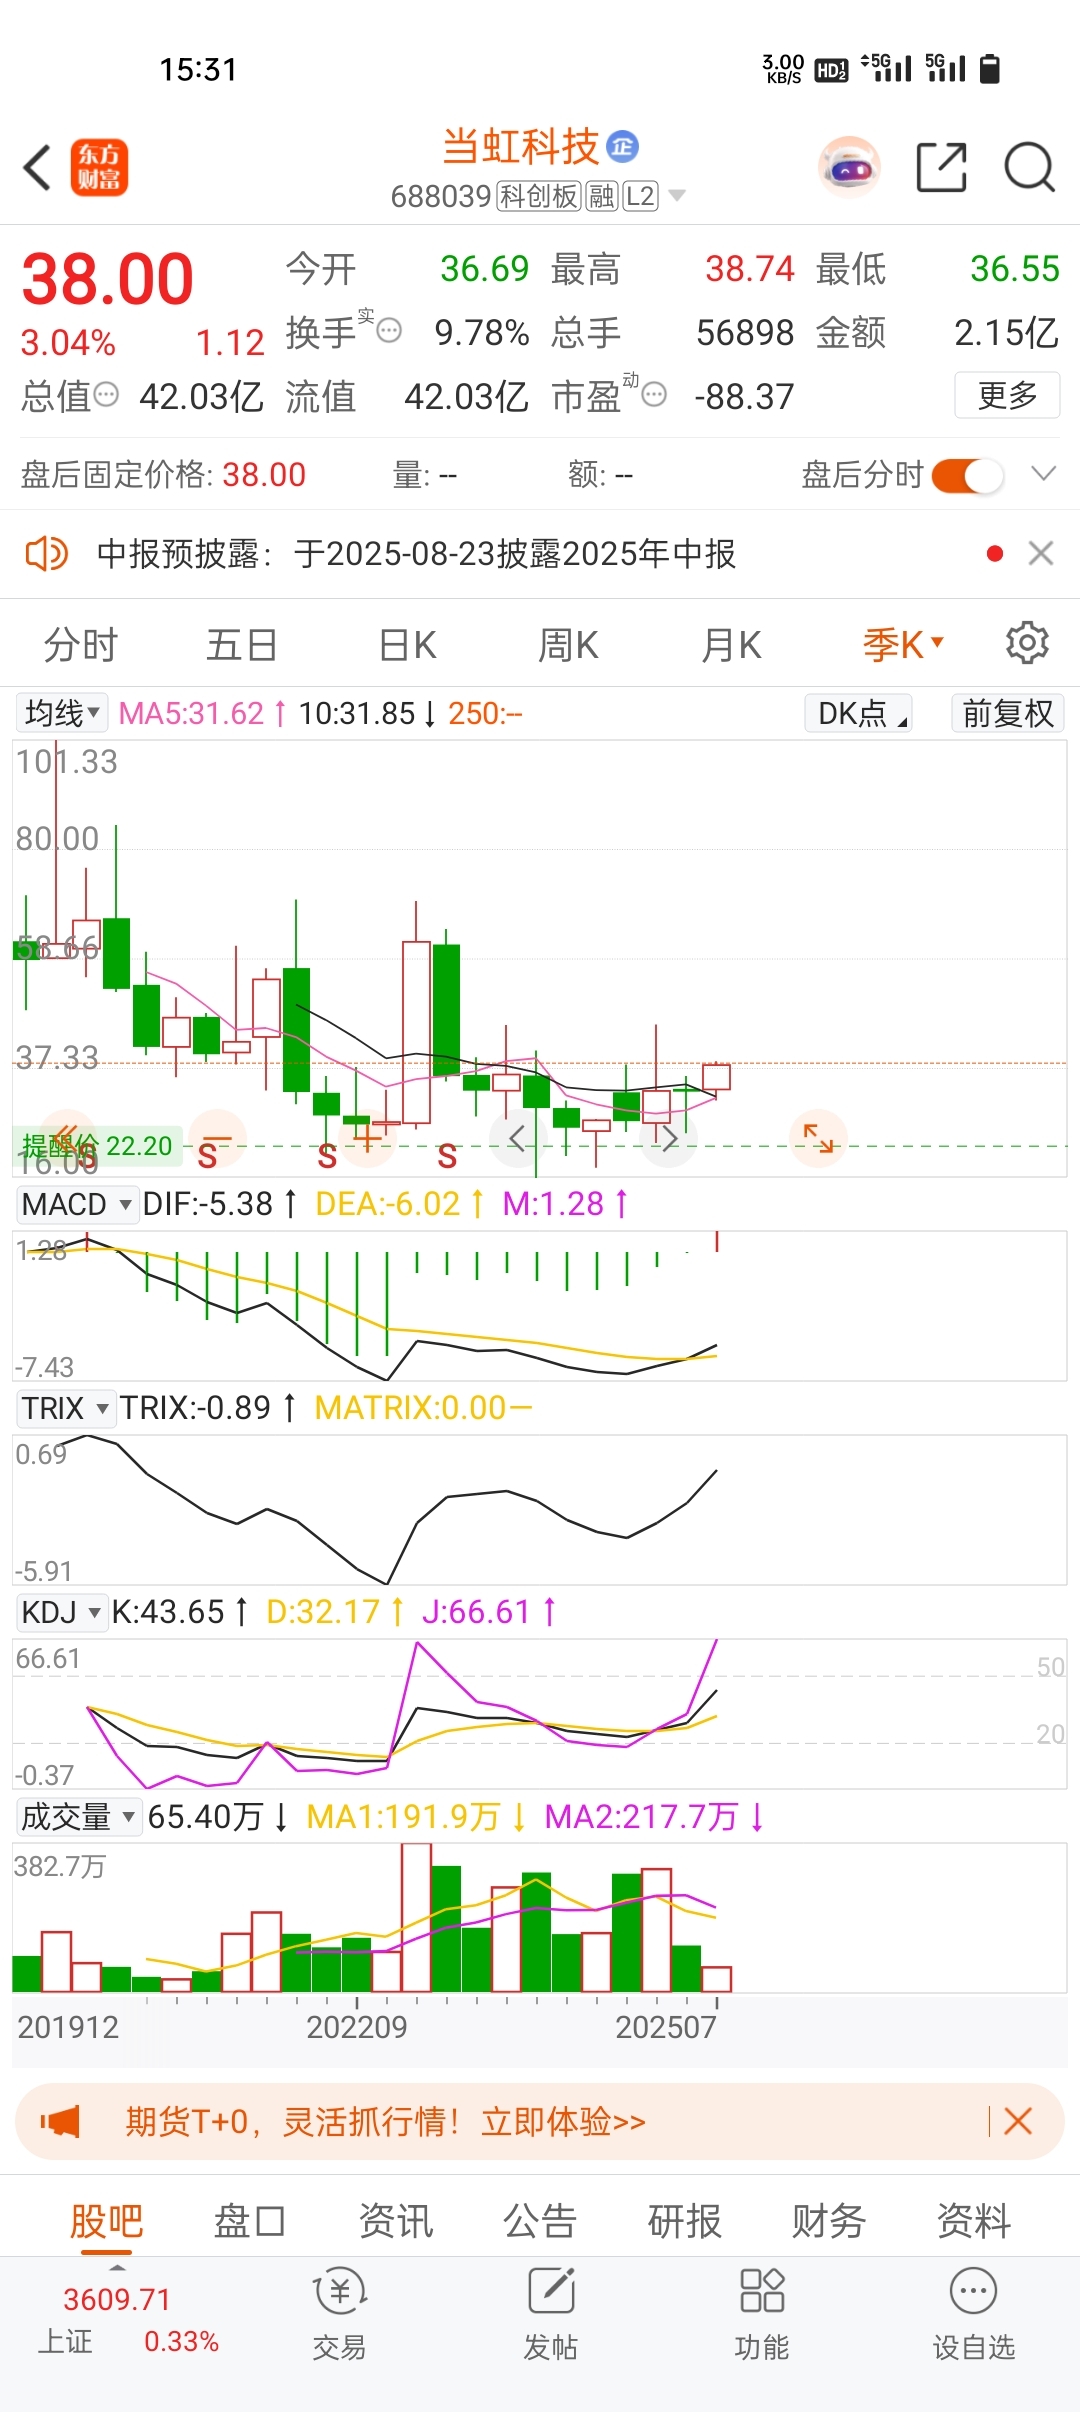The height and width of the screenshot is (2412, 1080).
Task: Tap the share export icon
Action: tap(942, 167)
